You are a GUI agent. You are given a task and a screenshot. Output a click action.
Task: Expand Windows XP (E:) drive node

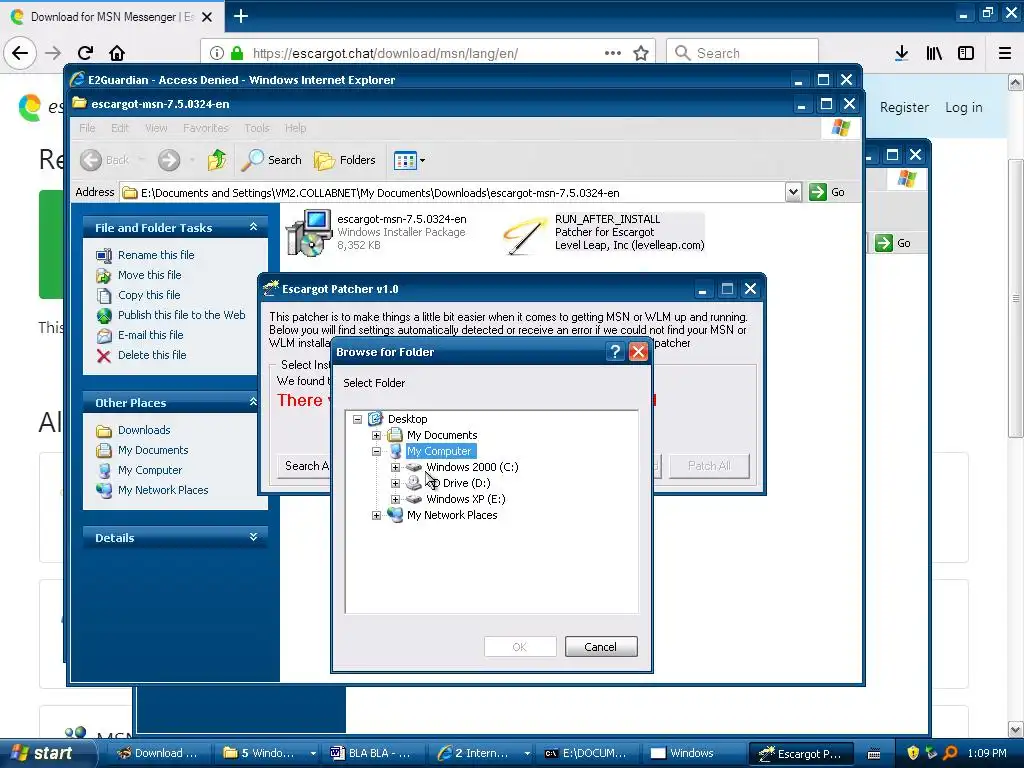tap(395, 500)
